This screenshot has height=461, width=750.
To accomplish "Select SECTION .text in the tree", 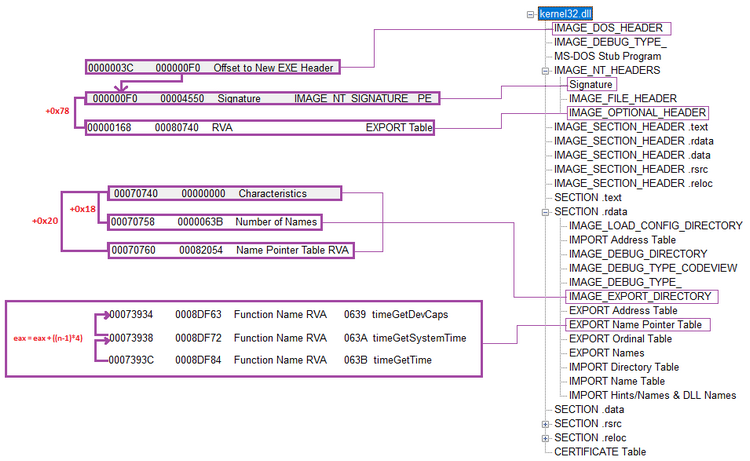I will (588, 198).
